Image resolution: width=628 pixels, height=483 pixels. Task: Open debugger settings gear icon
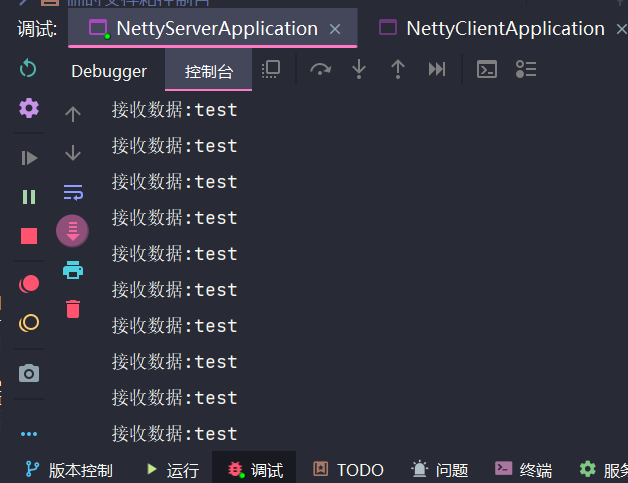pyautogui.click(x=29, y=108)
